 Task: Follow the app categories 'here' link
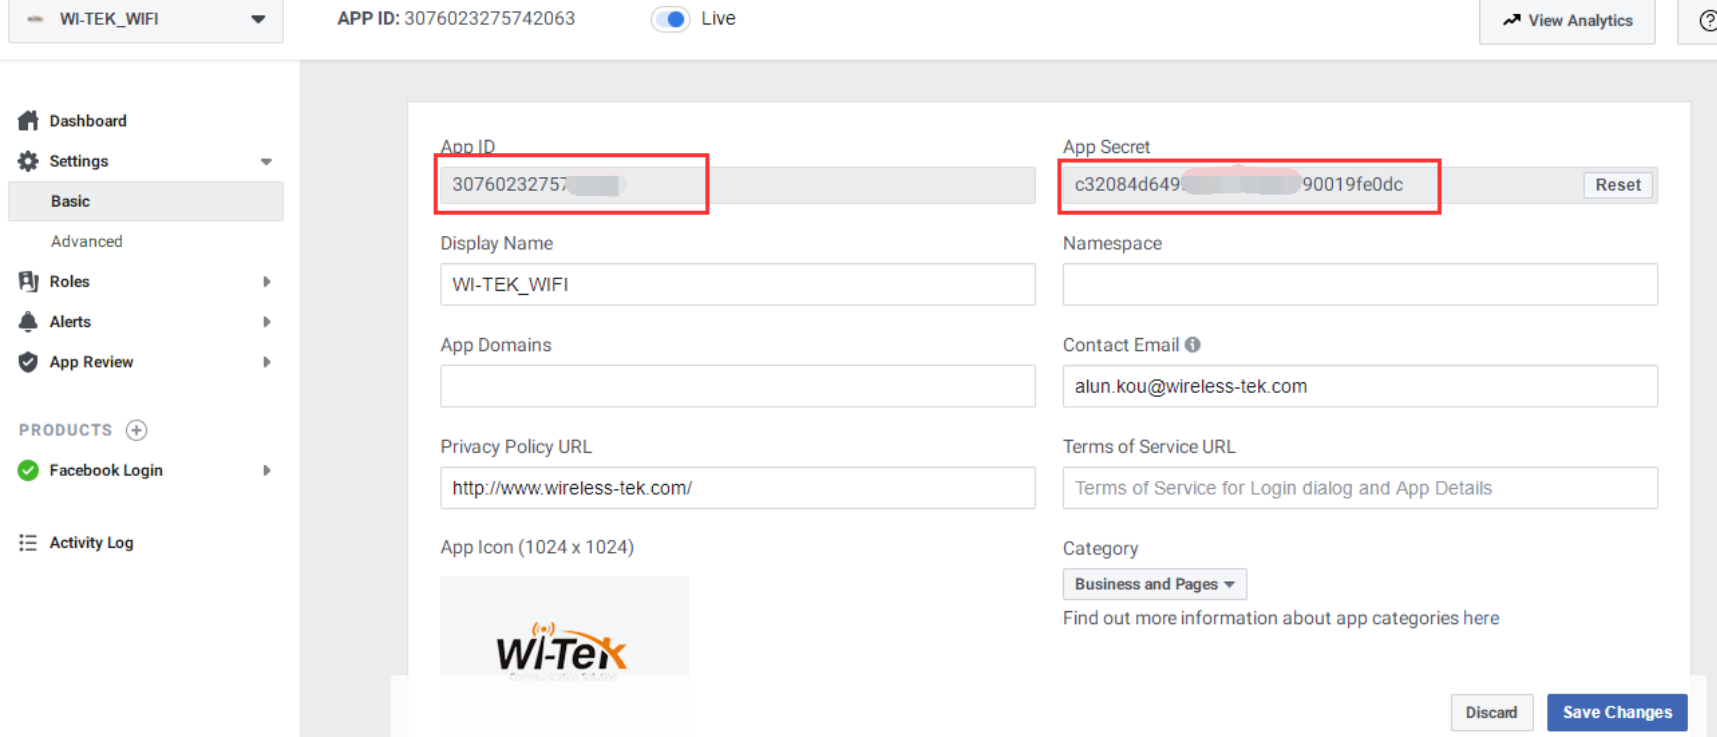[x=1481, y=618]
